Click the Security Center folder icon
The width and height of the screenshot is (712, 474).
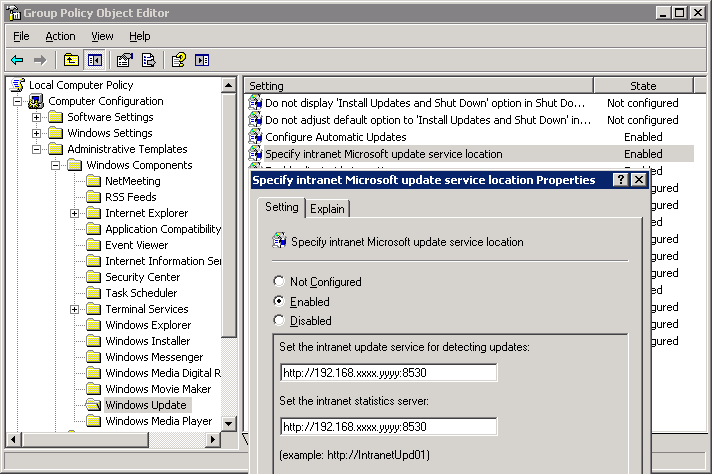tap(94, 277)
